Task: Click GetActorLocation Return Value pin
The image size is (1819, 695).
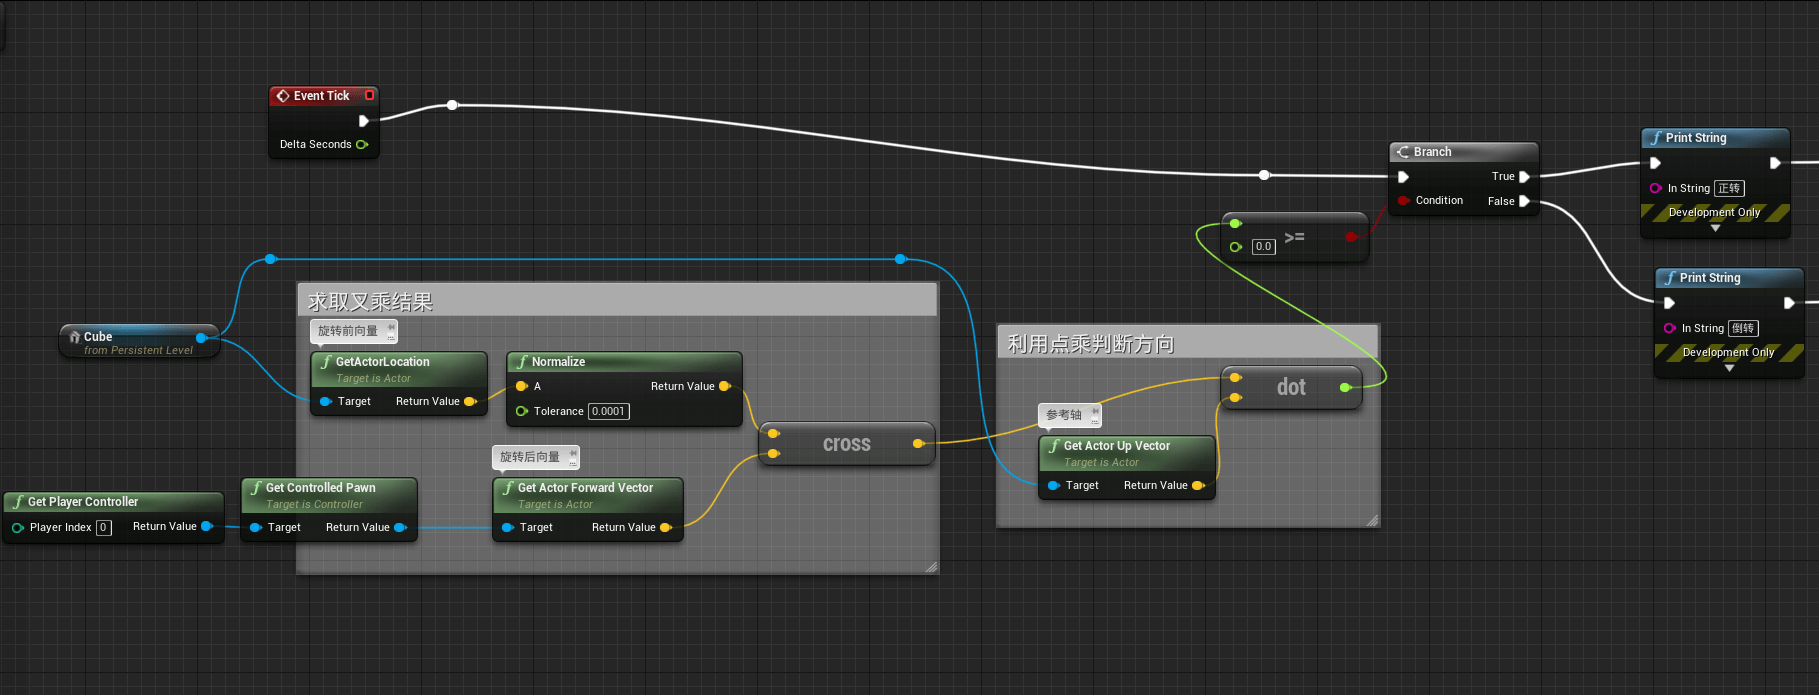Action: point(470,401)
